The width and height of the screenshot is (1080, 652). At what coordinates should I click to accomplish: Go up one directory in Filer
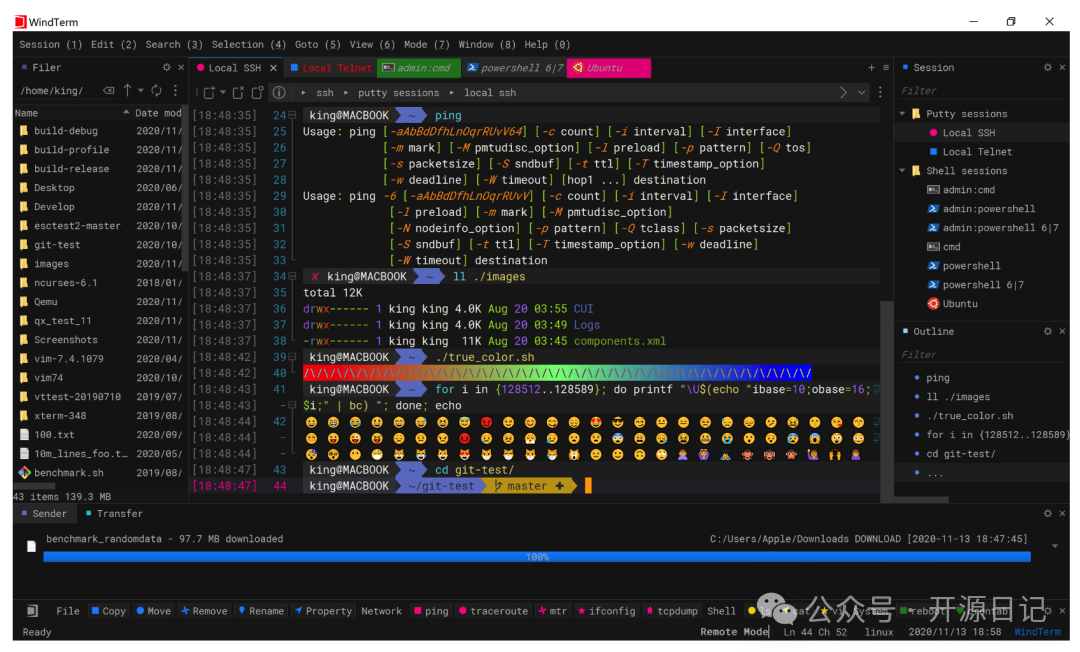pos(127,91)
